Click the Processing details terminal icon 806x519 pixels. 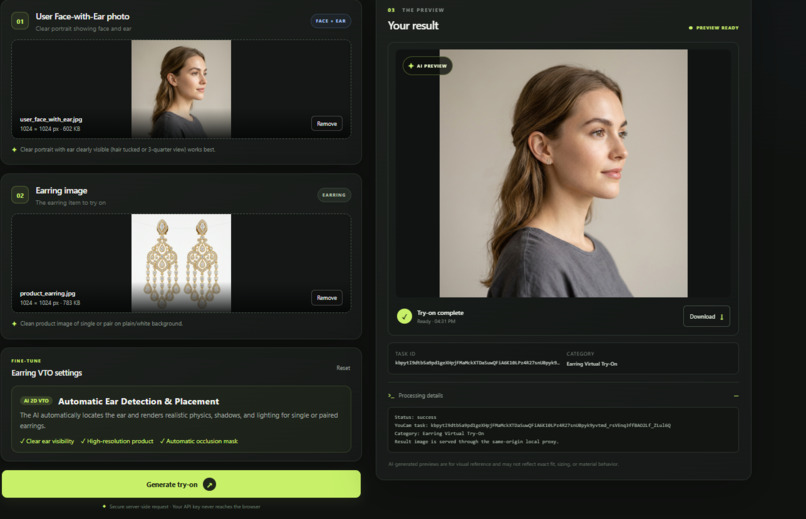pos(391,396)
